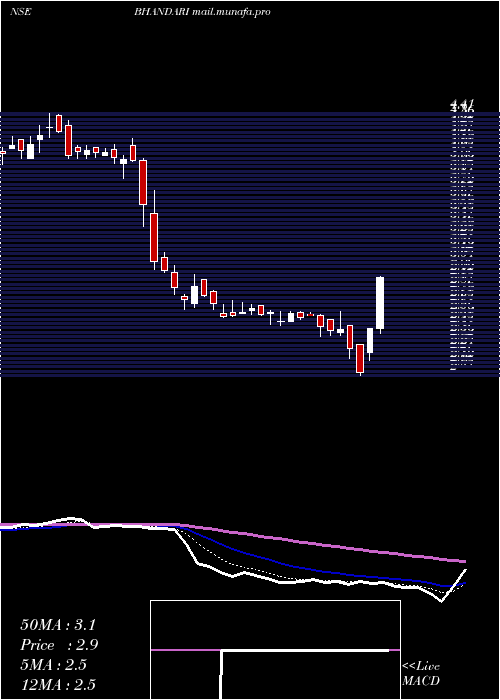Click the 12MA : 2.5 value

tap(58, 685)
